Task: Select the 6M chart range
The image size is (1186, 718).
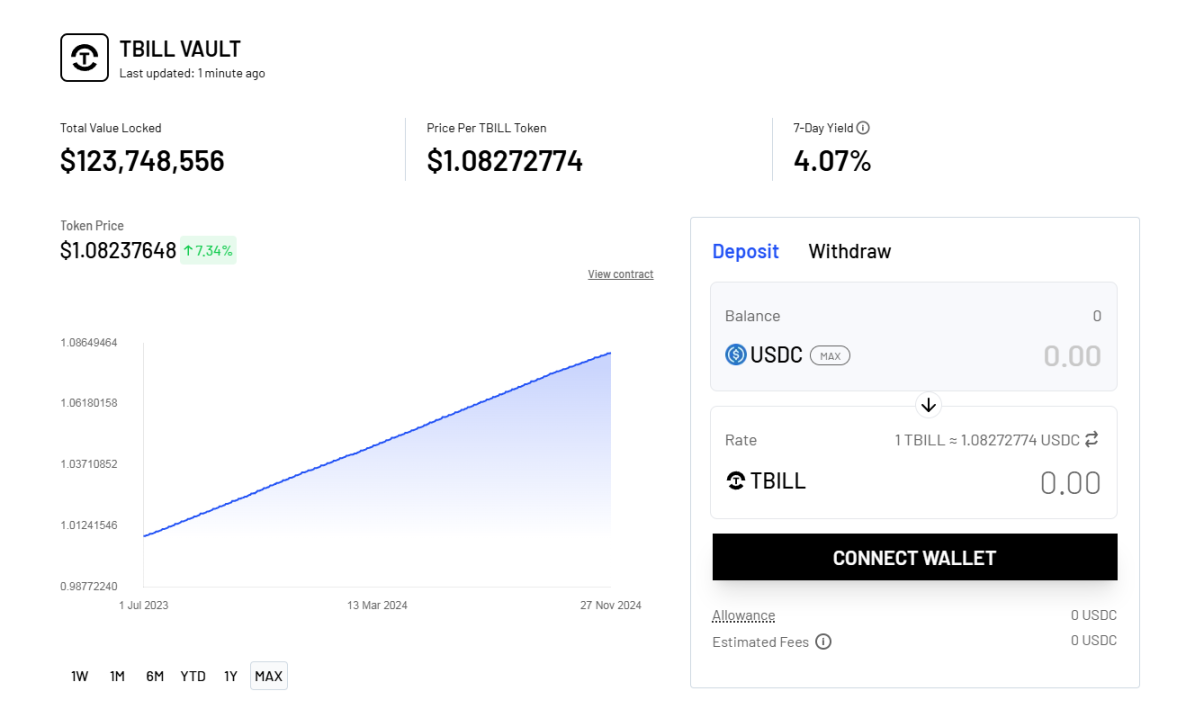Action: (x=154, y=676)
